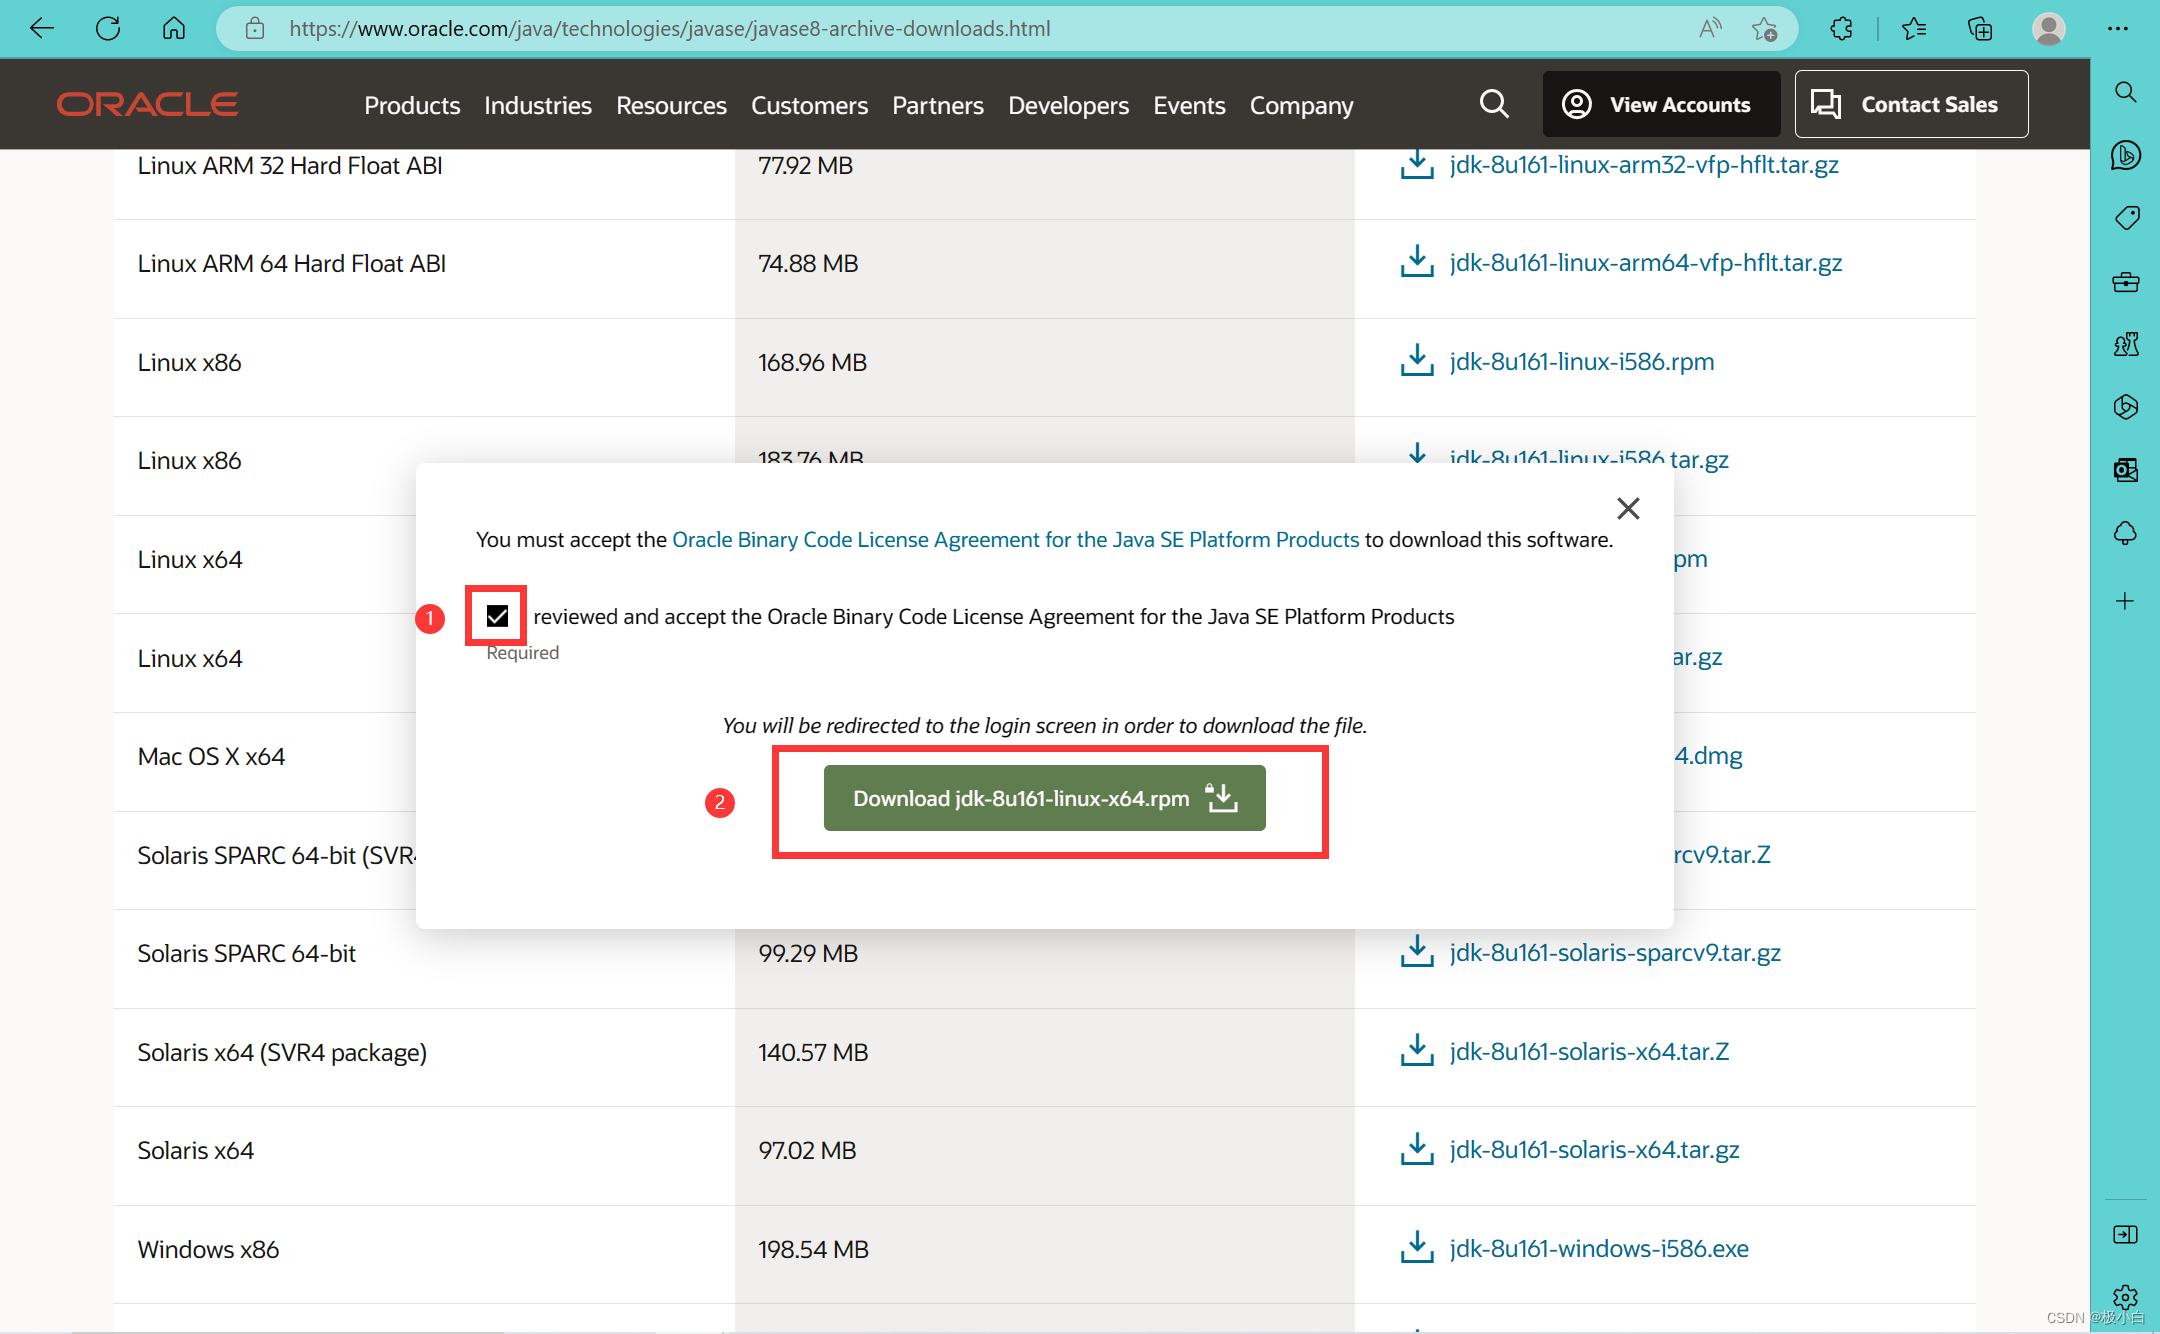Image resolution: width=2160 pixels, height=1334 pixels.
Task: Open the browser Extensions puzzle icon
Action: (x=1841, y=29)
